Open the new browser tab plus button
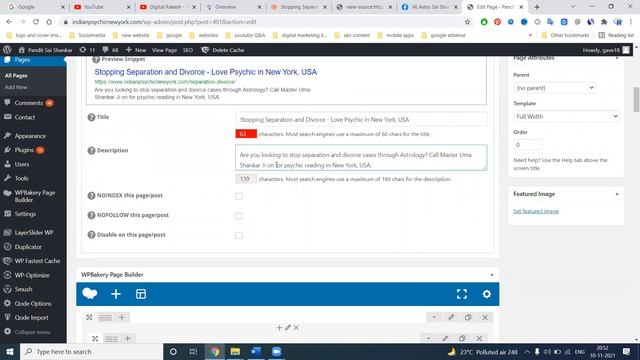640x360 pixels. pos(537,7)
